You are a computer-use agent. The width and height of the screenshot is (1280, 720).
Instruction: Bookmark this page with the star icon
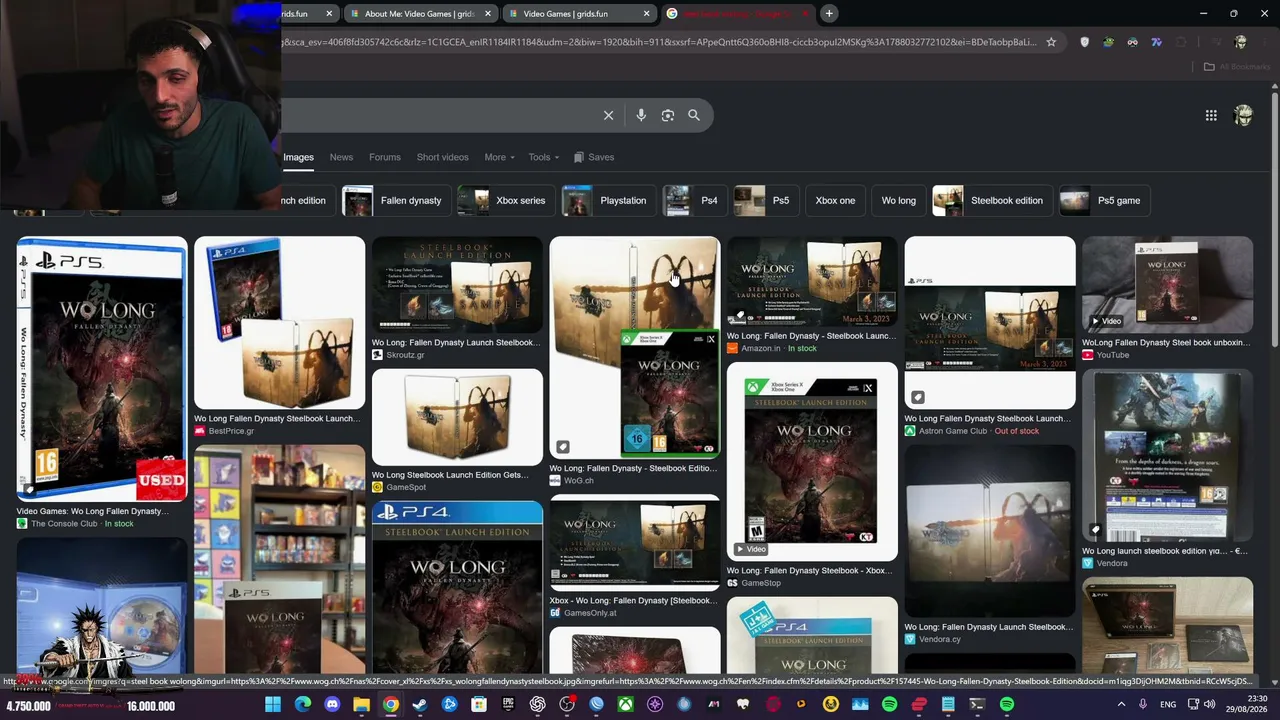[1051, 42]
